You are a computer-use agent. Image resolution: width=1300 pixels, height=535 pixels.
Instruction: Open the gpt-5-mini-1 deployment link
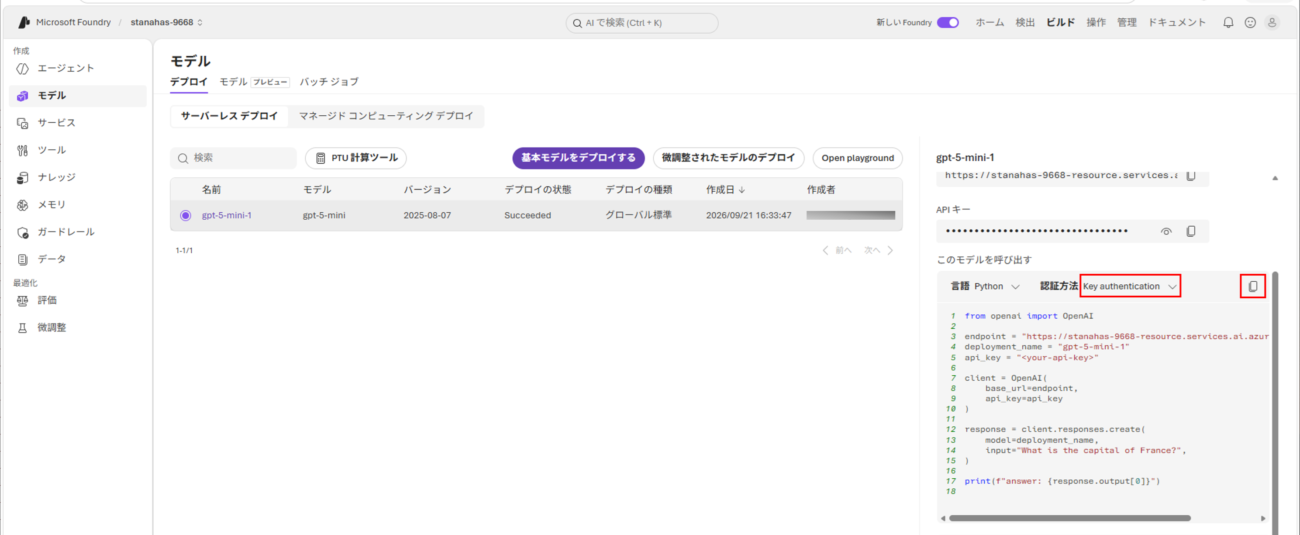click(227, 215)
